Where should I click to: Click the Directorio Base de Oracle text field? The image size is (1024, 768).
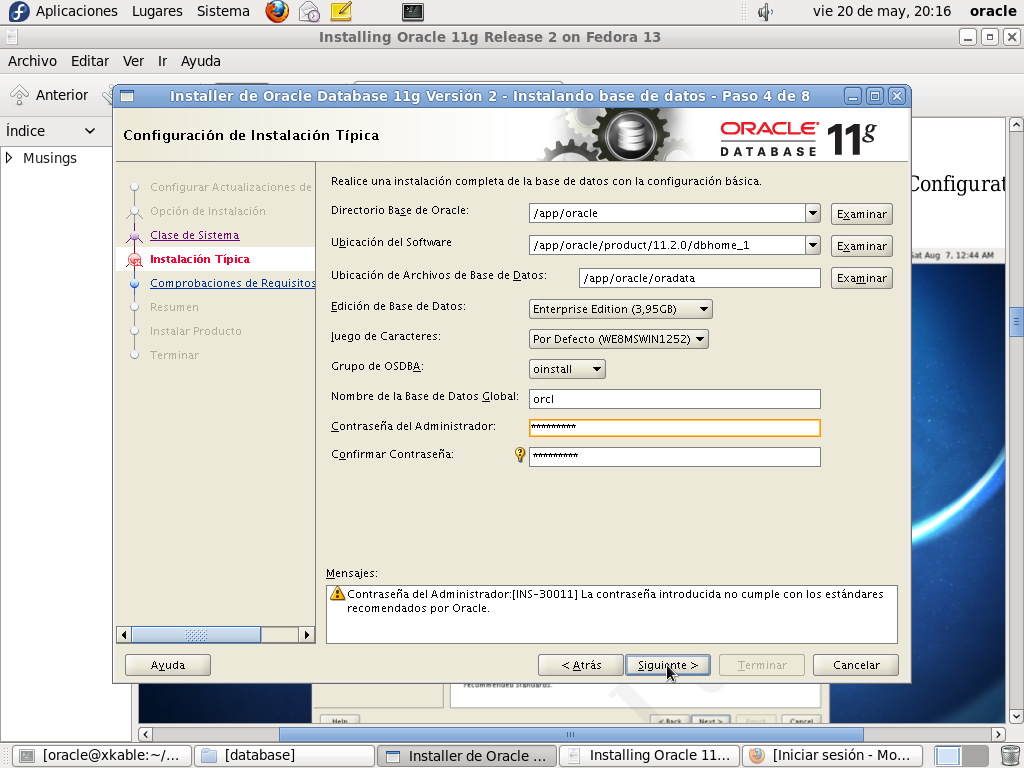667,213
